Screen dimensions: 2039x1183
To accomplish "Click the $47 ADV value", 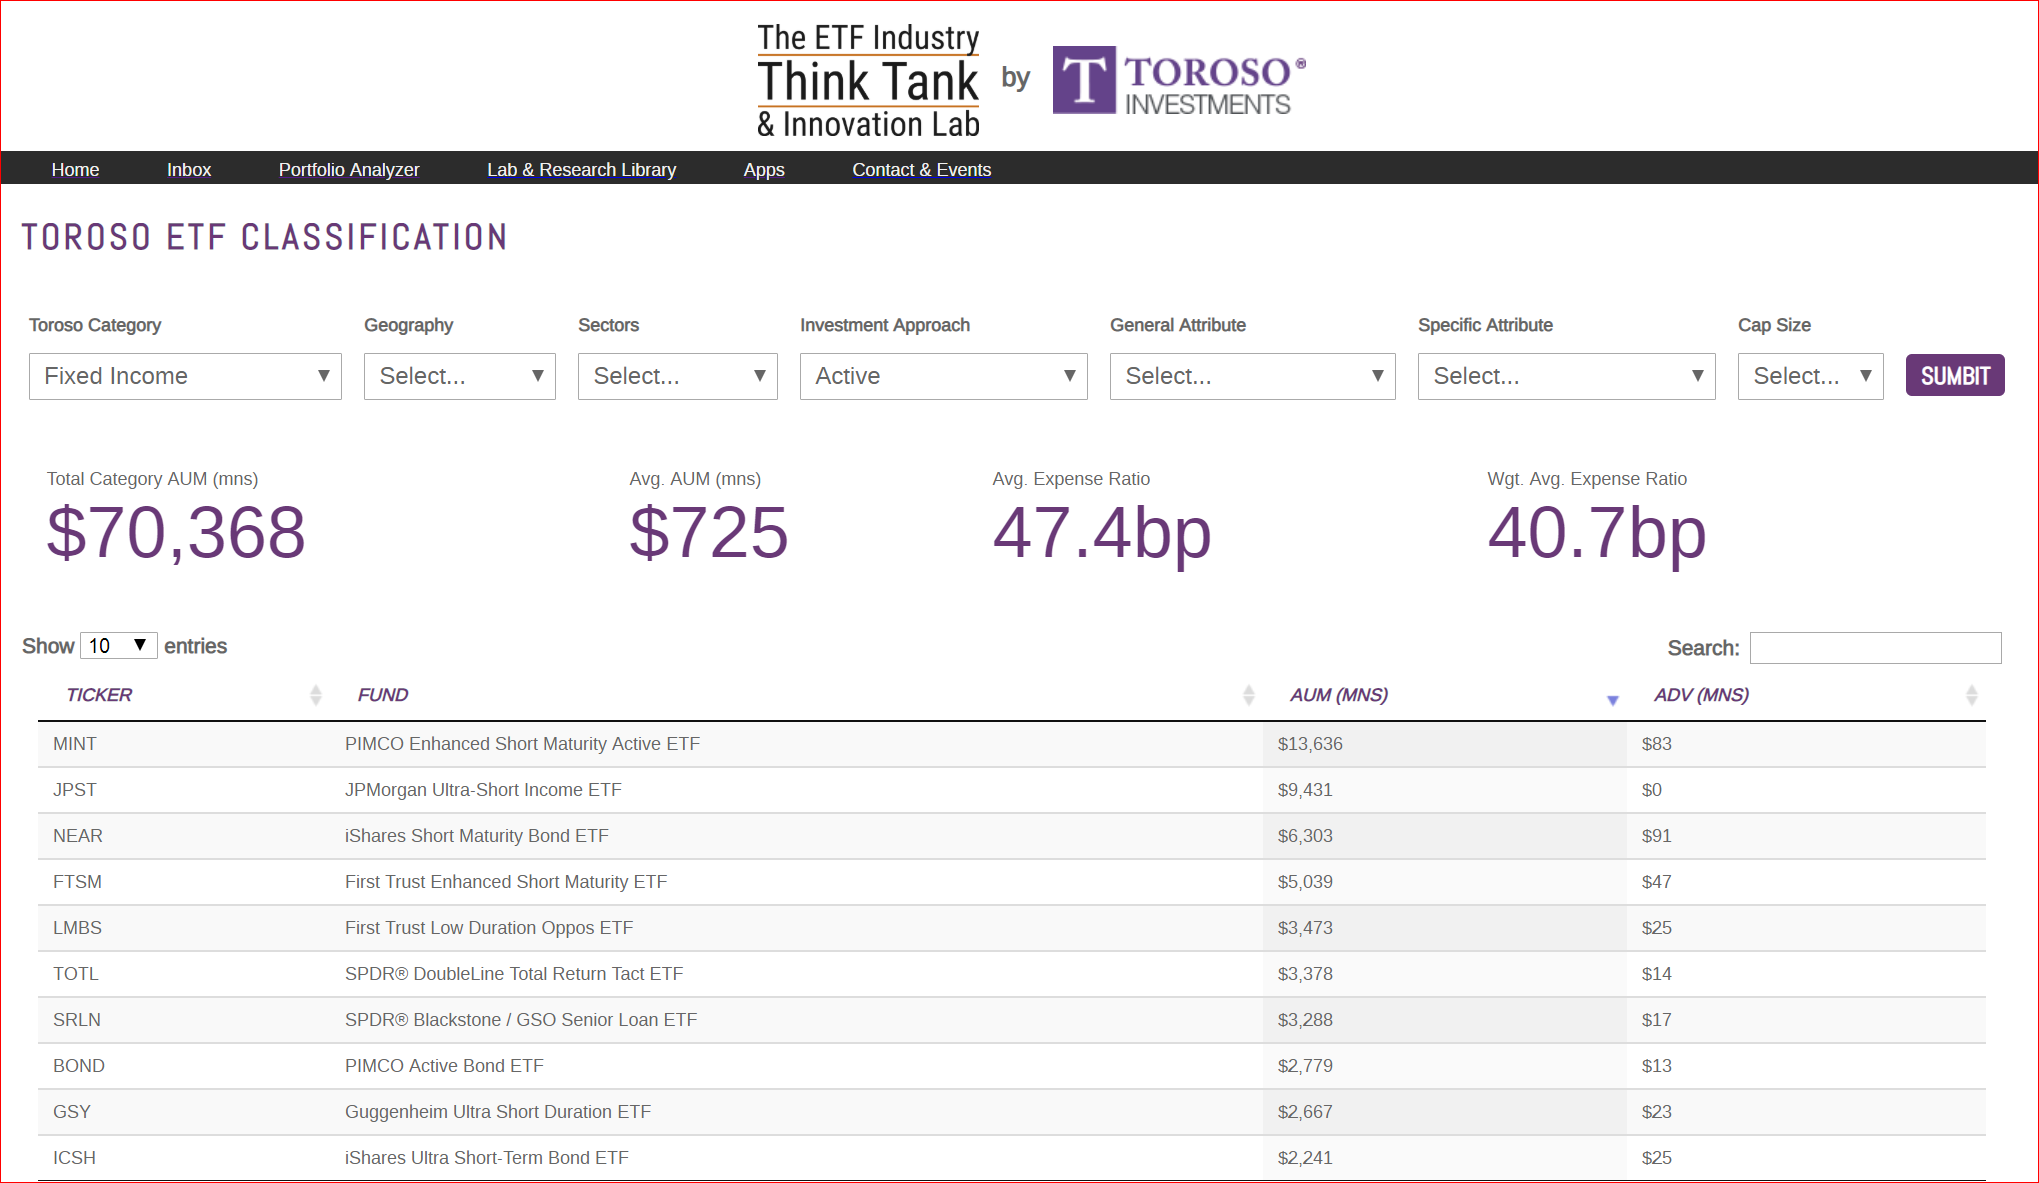I will 1657,882.
